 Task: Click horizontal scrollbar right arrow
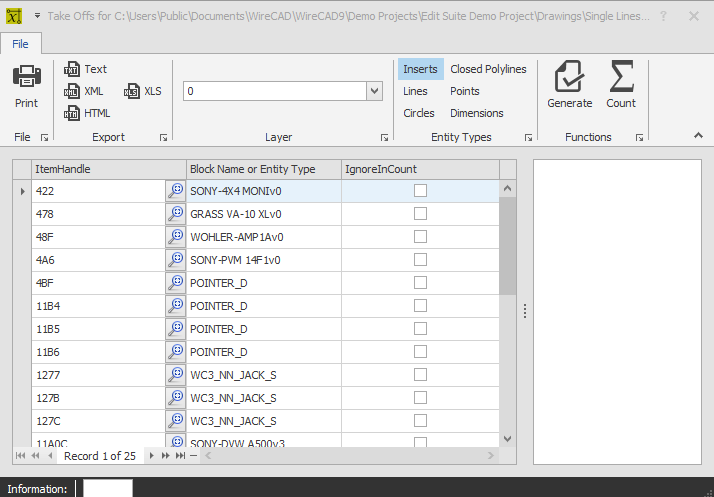pos(490,456)
